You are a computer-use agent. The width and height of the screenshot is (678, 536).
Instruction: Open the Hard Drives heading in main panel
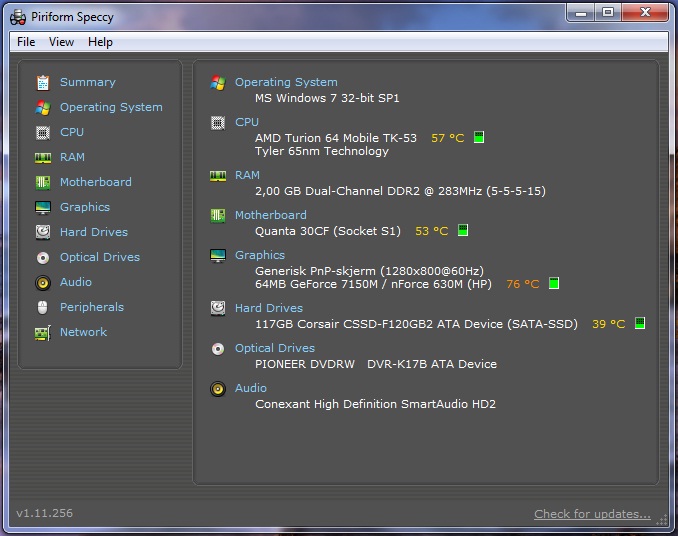click(x=269, y=308)
